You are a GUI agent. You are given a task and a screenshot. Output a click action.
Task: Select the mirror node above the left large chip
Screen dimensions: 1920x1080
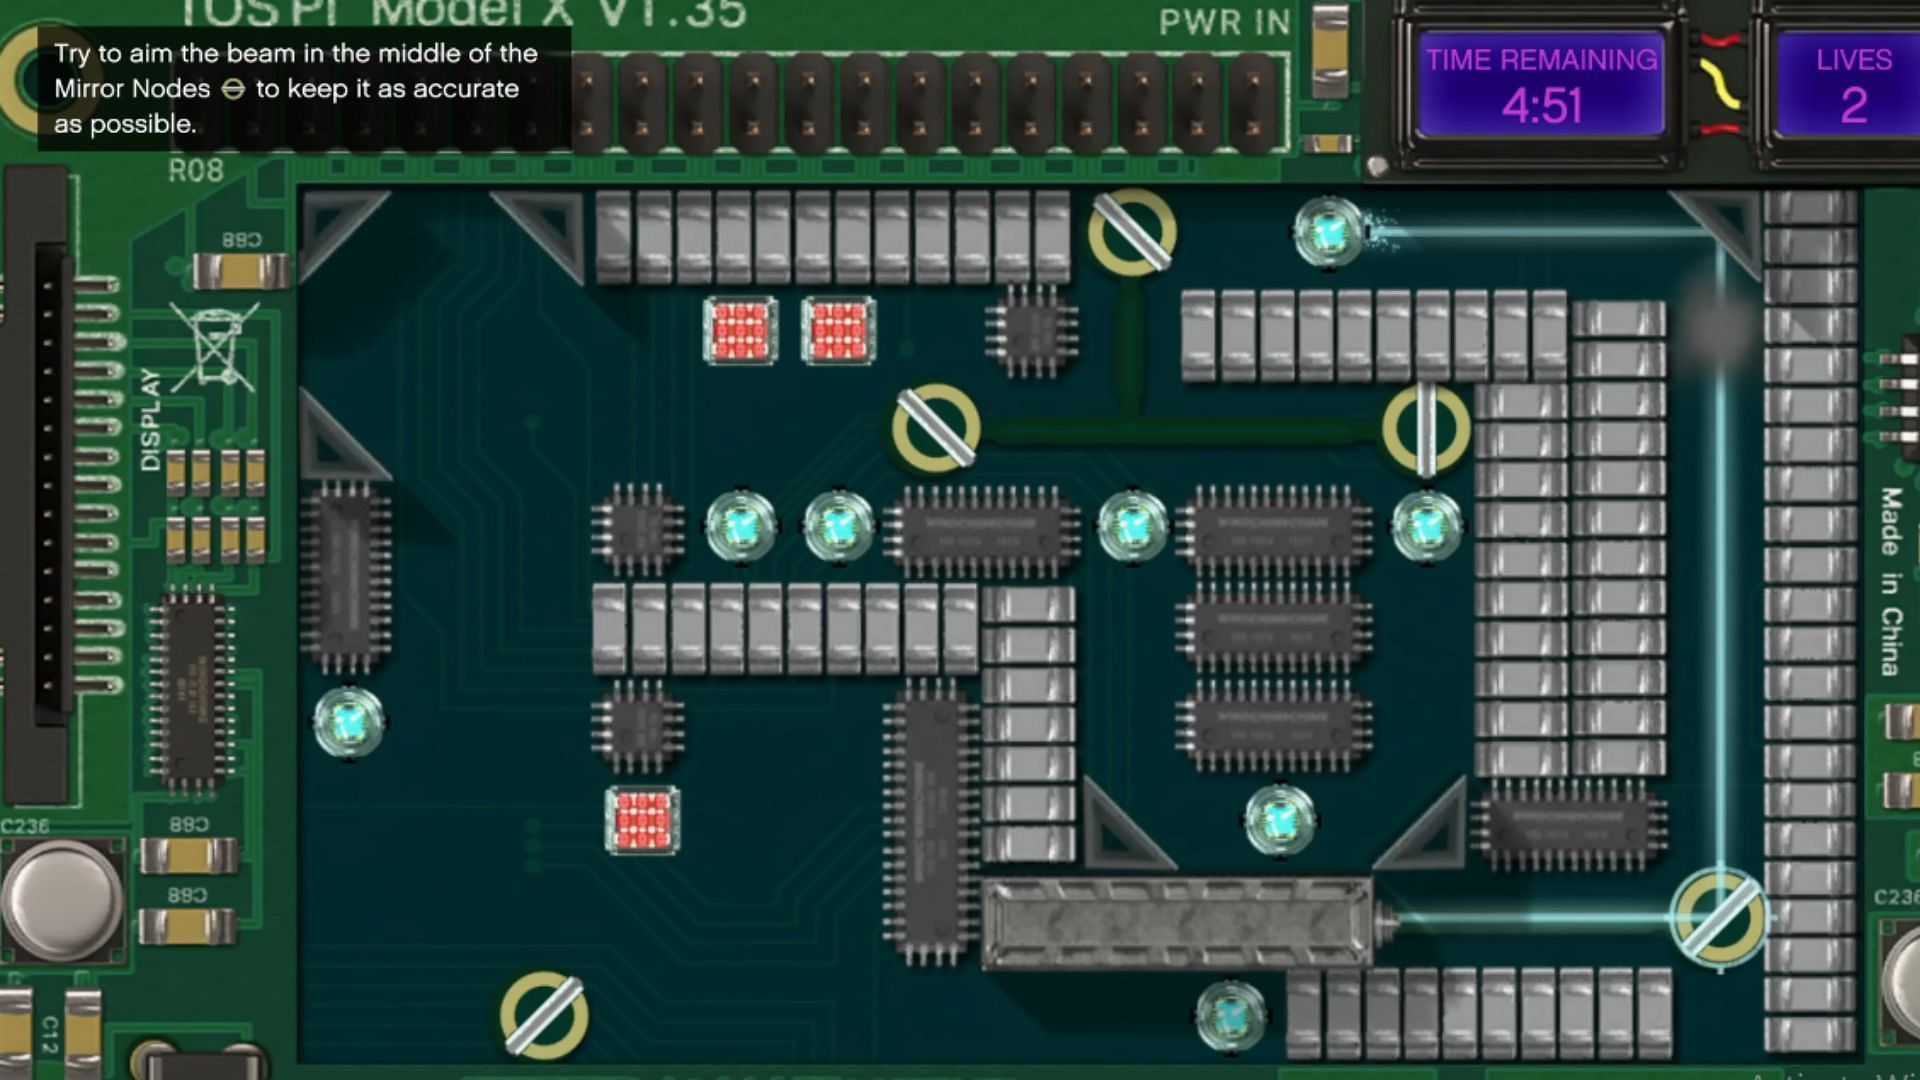coord(936,427)
